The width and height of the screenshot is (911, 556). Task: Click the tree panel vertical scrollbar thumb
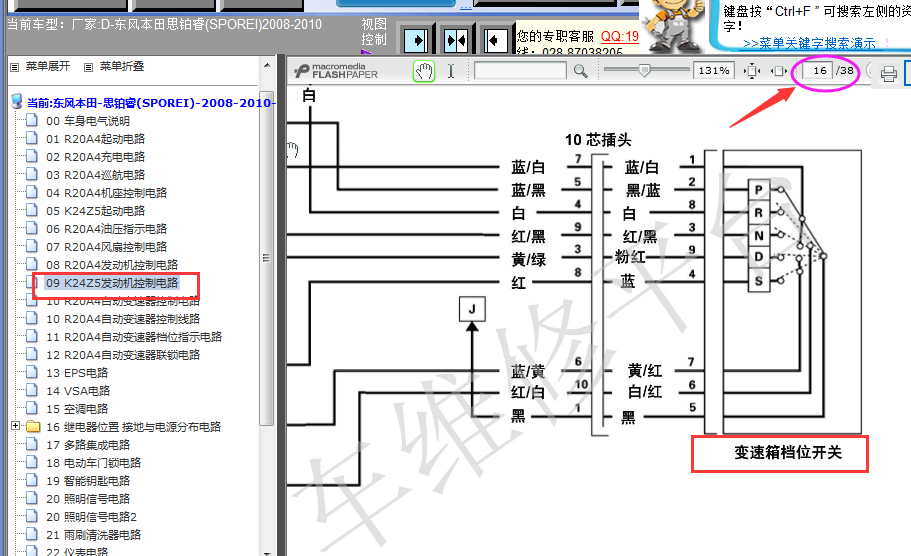[x=267, y=259]
